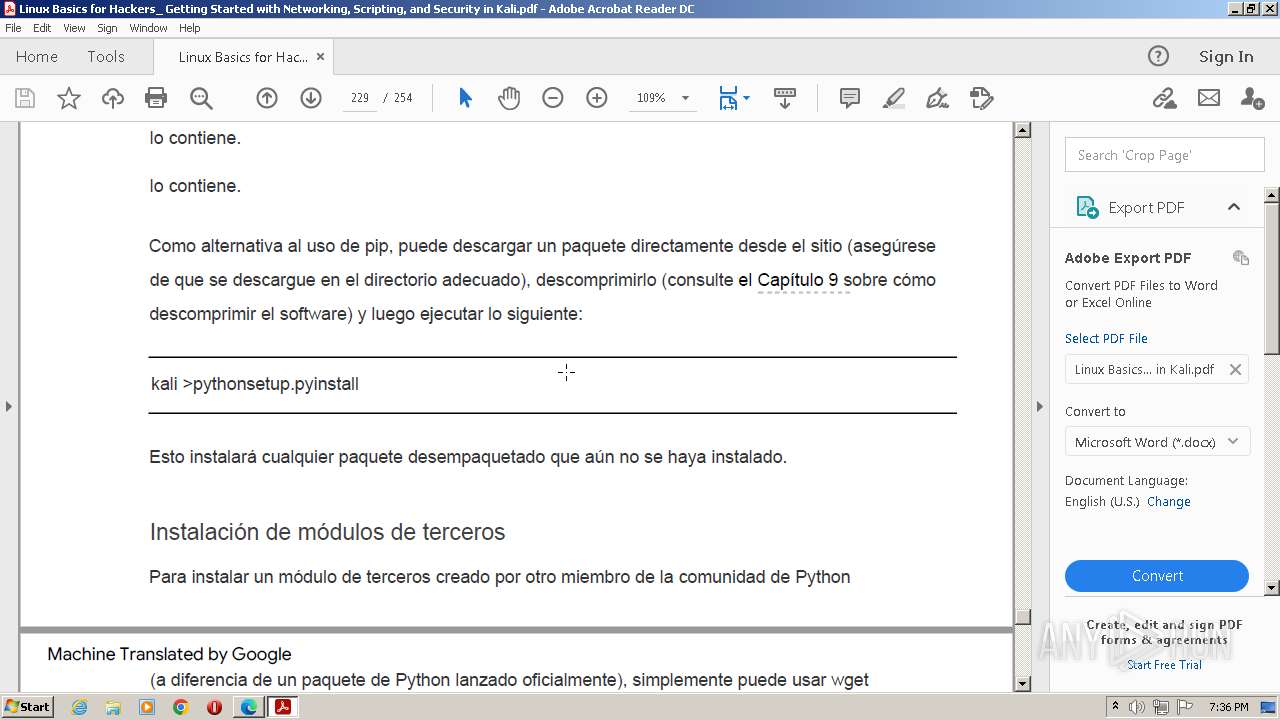Screen dimensions: 1280x720
Task: Select the Linux Basics for Hac... document tab
Action: (243, 57)
